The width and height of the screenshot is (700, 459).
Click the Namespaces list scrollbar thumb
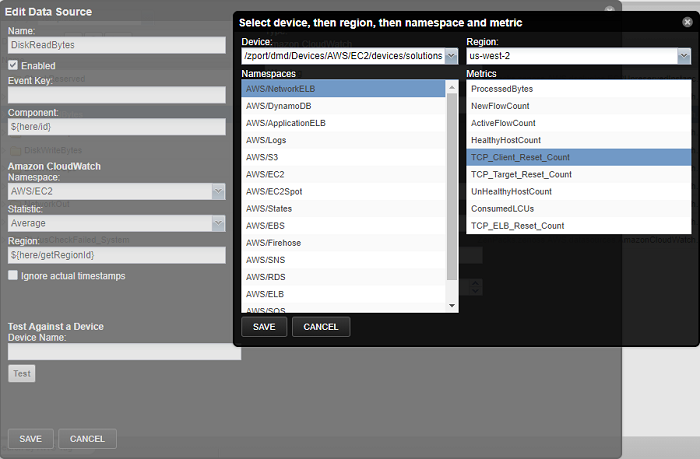tap(452, 187)
